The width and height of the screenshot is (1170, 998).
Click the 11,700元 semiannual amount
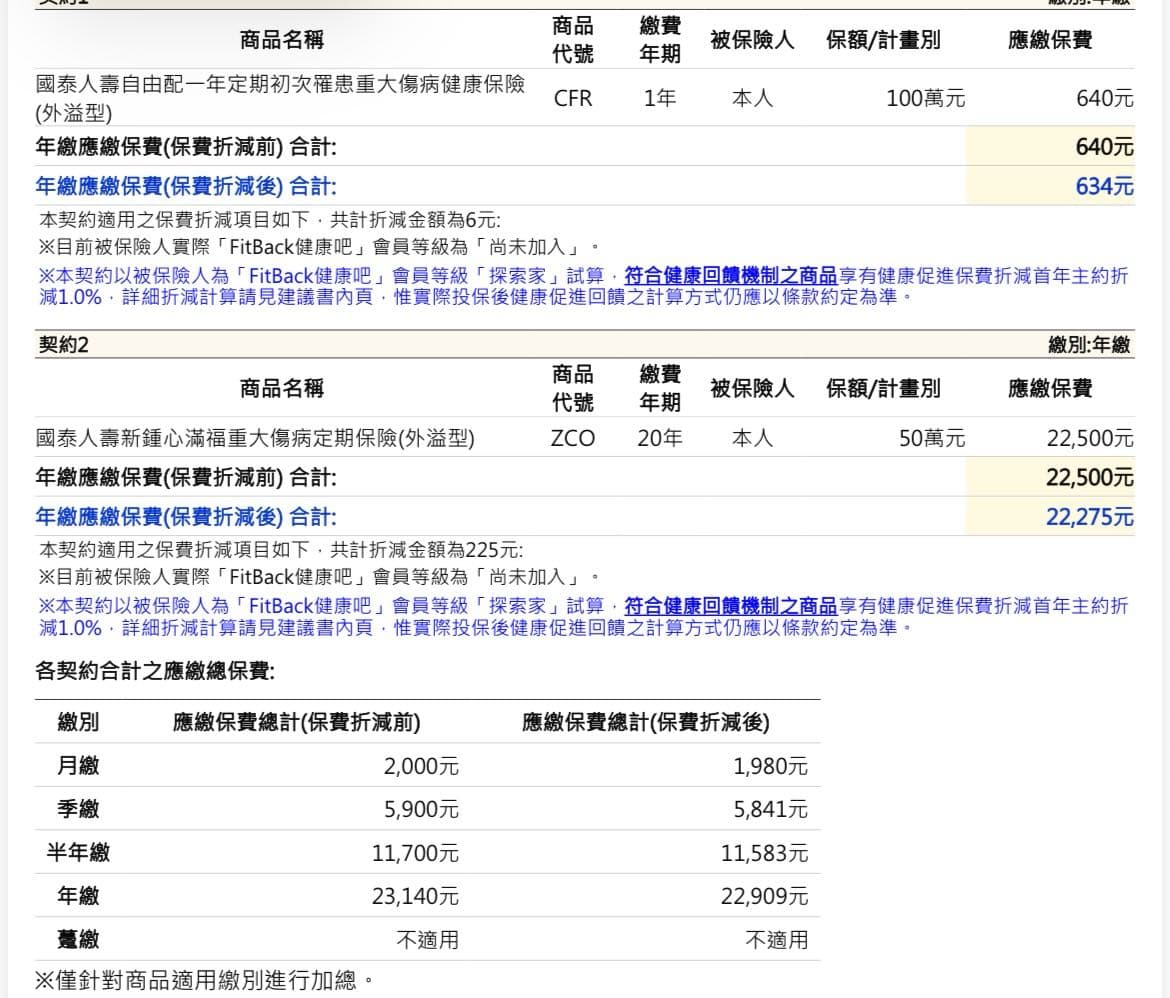point(415,853)
